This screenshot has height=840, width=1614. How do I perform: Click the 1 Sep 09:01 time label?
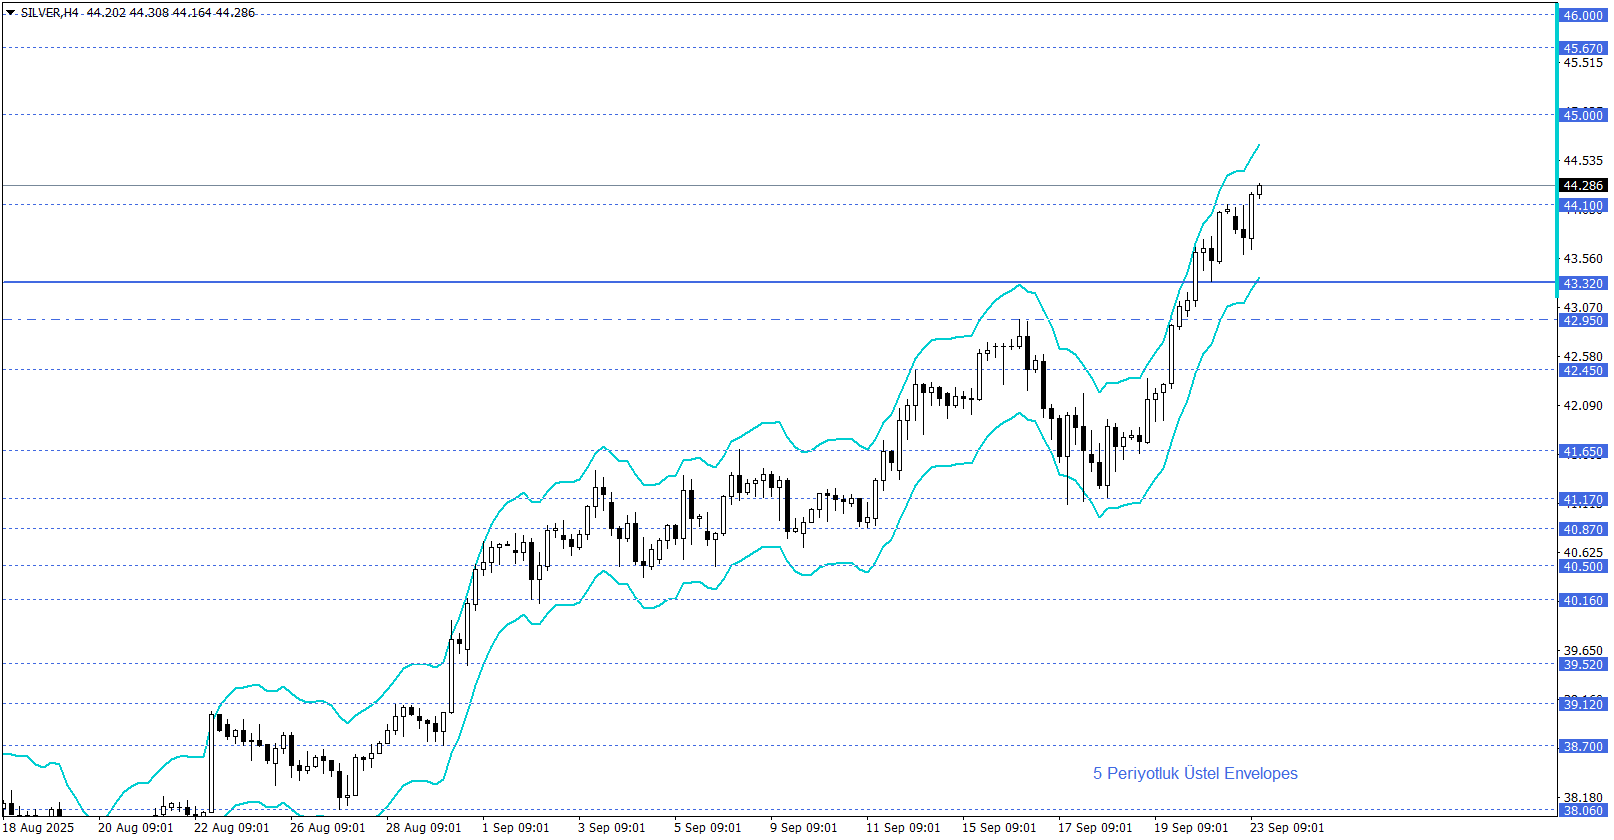(x=516, y=827)
